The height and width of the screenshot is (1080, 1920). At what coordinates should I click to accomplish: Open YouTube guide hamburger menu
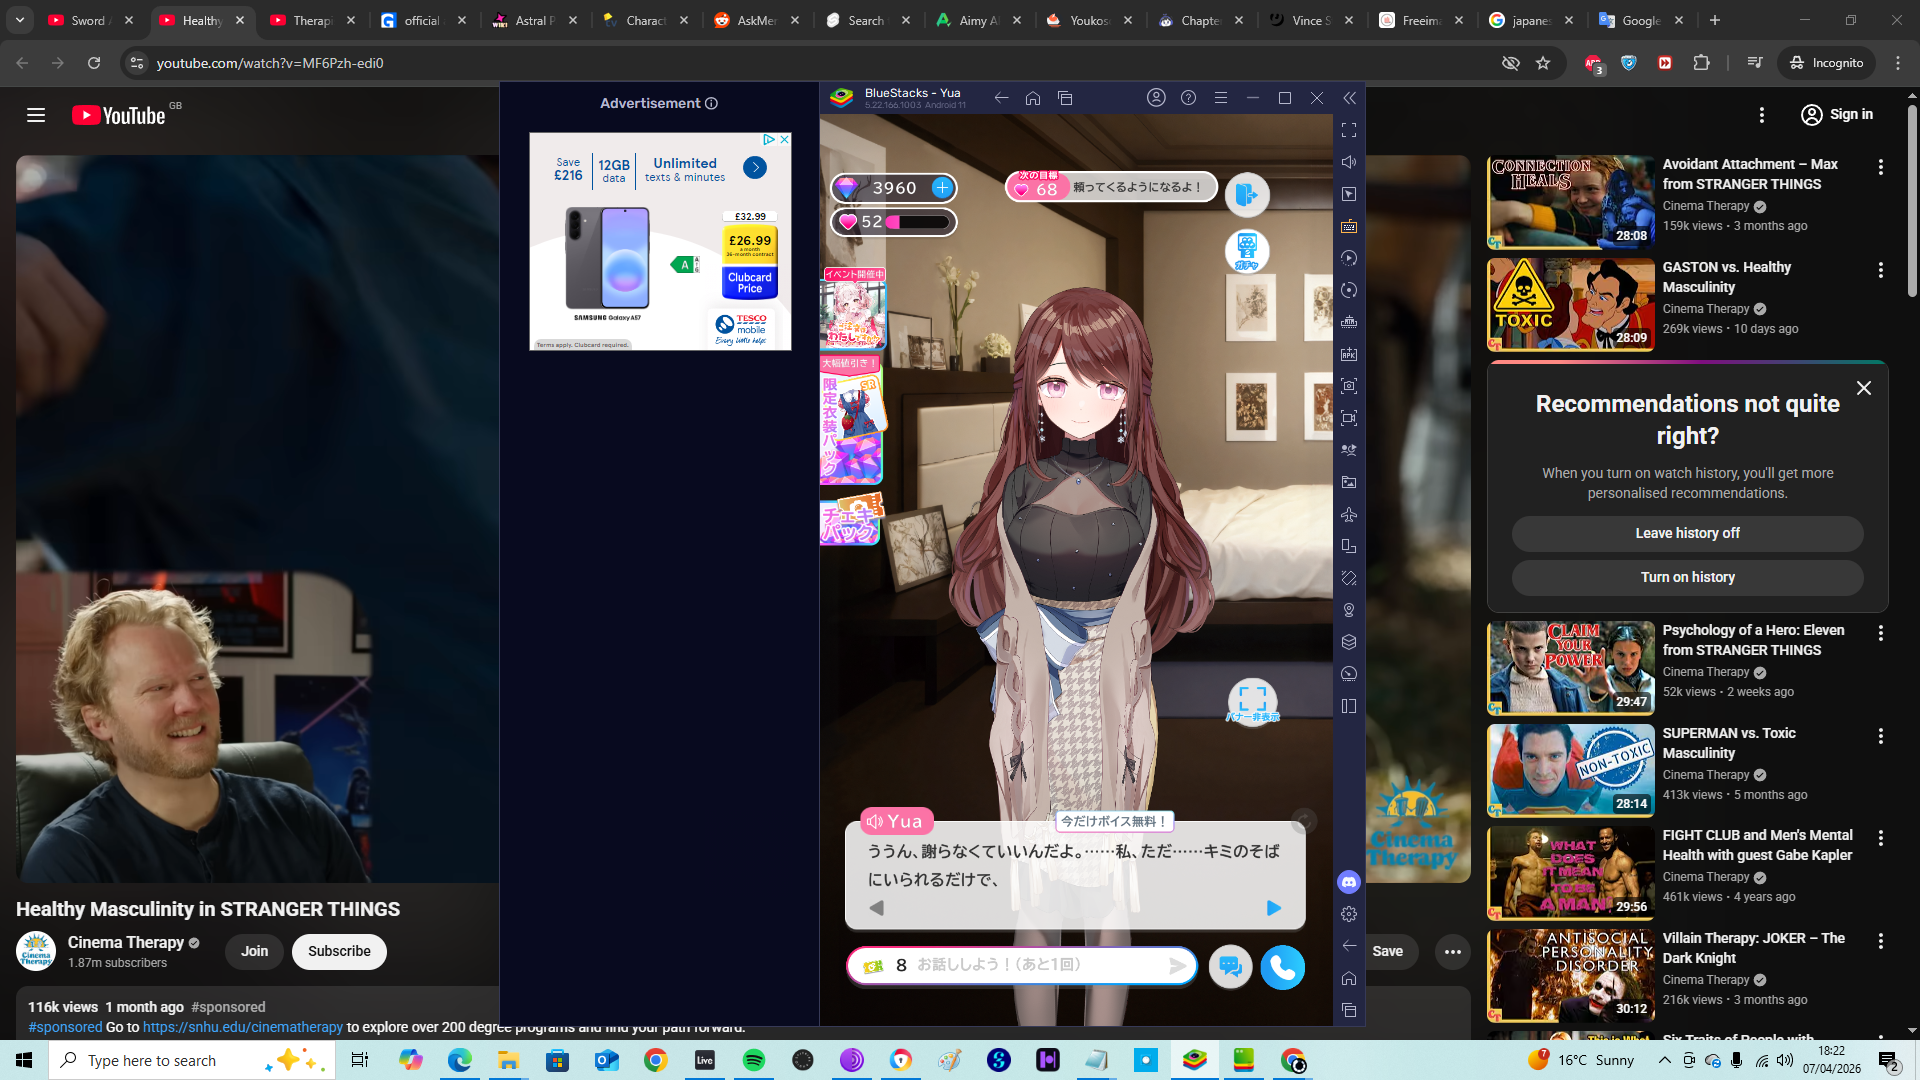click(36, 115)
